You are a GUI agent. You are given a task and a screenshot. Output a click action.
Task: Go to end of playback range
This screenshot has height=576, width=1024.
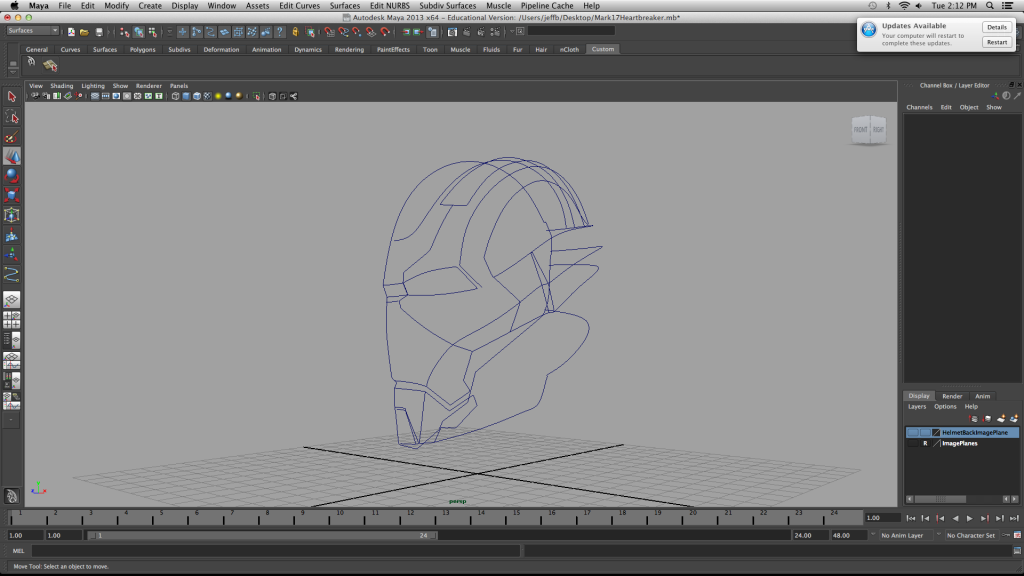point(1014,519)
